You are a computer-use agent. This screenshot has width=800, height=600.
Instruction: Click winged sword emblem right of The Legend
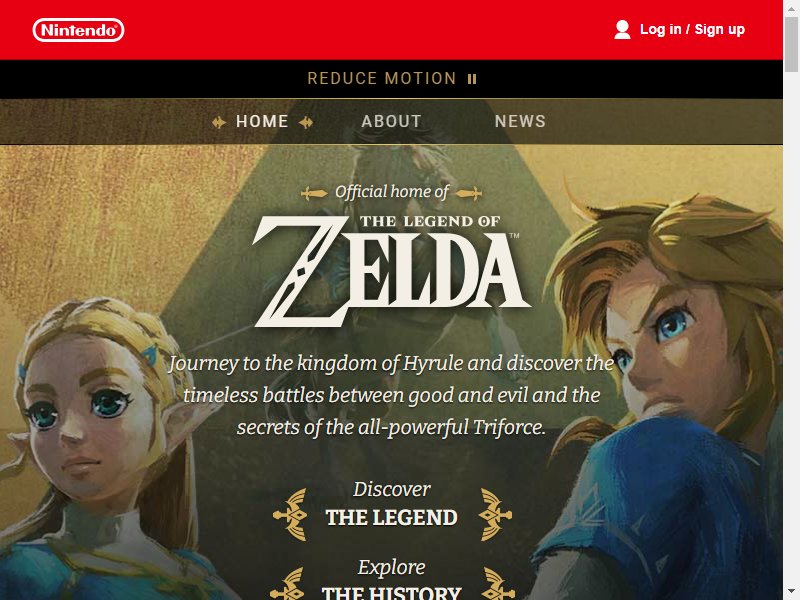click(495, 514)
